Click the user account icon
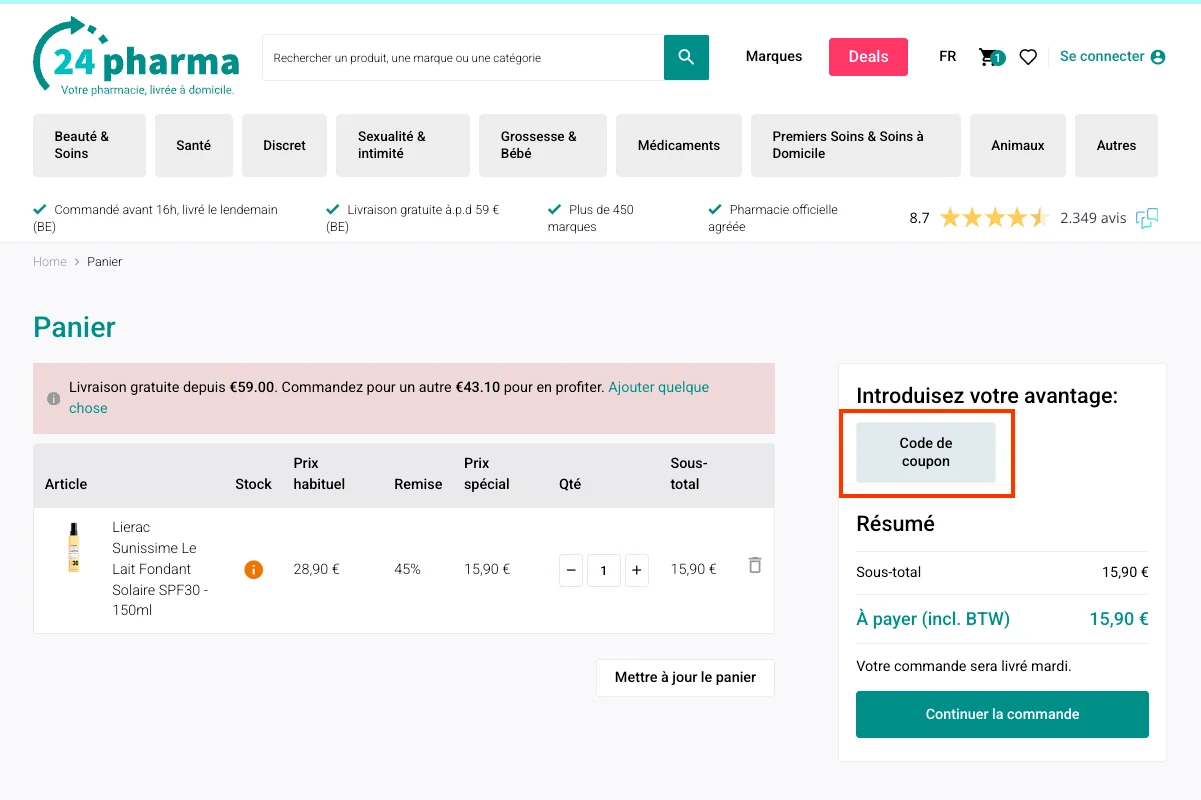1201x800 pixels. (1158, 57)
